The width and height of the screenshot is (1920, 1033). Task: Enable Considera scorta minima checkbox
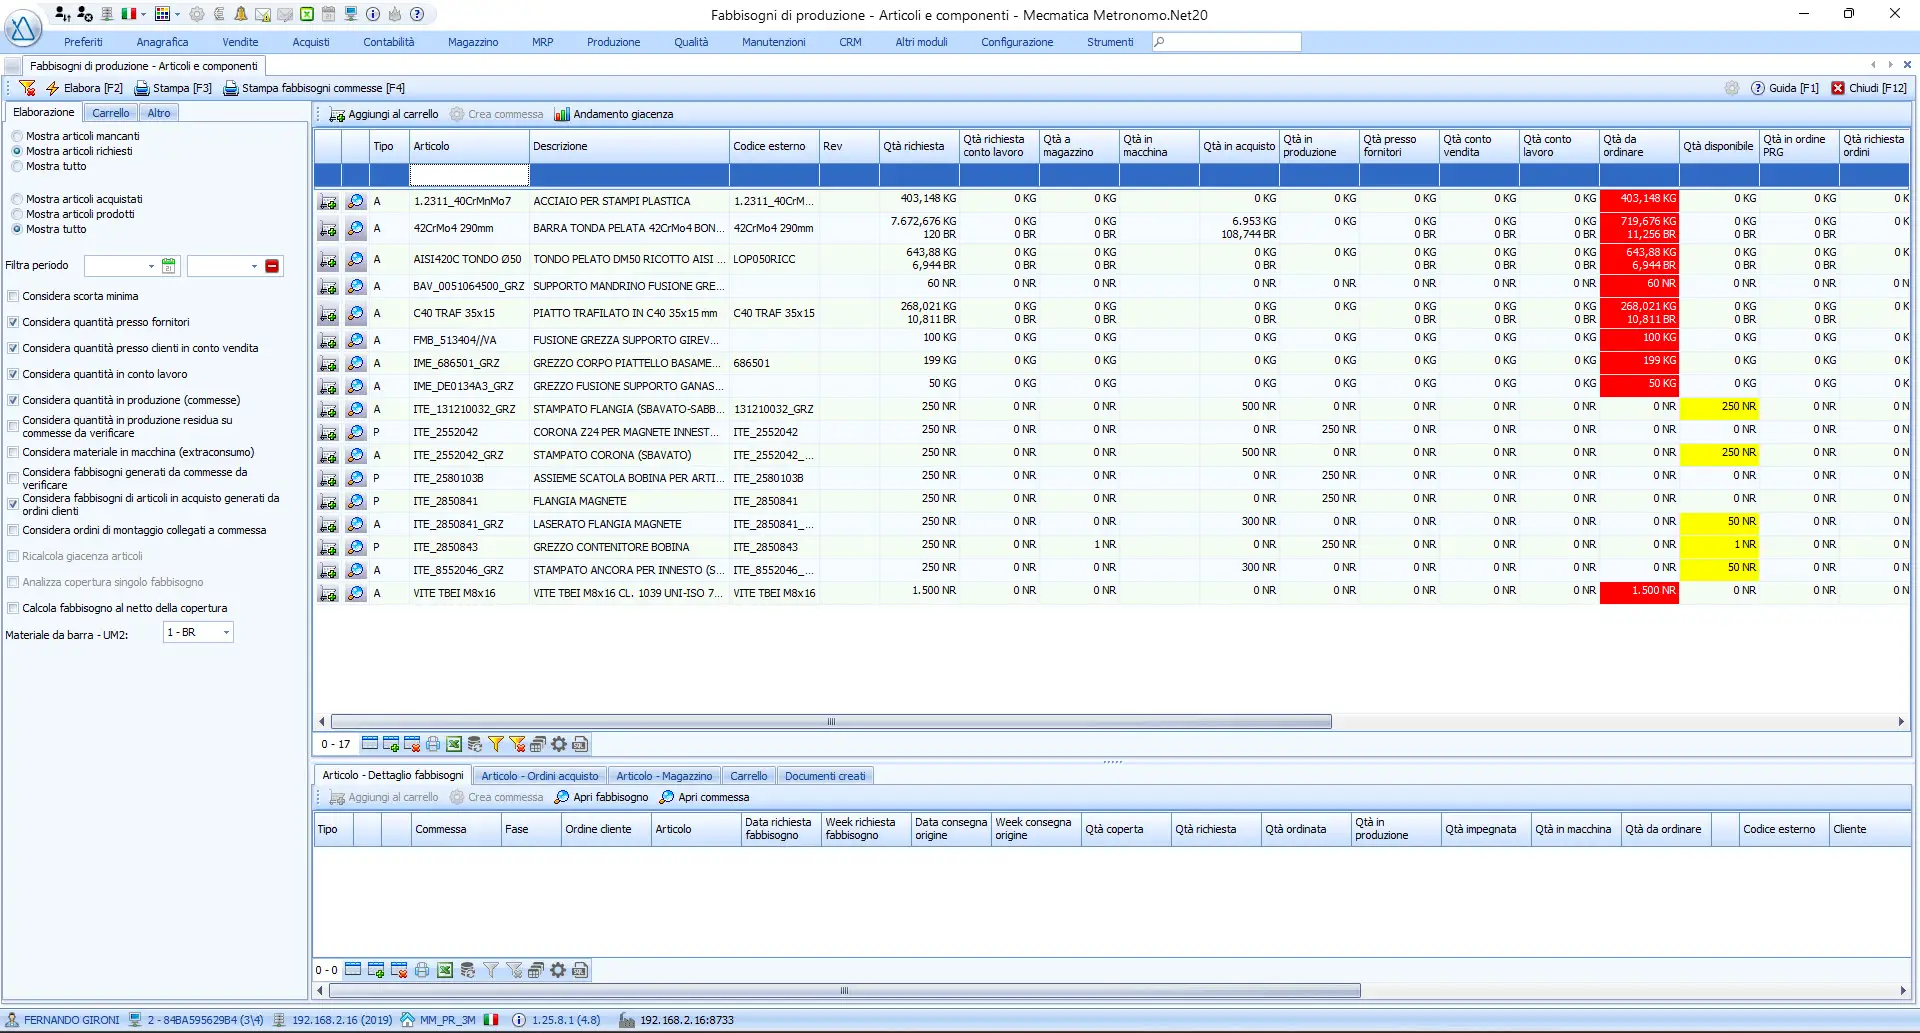tap(13, 296)
